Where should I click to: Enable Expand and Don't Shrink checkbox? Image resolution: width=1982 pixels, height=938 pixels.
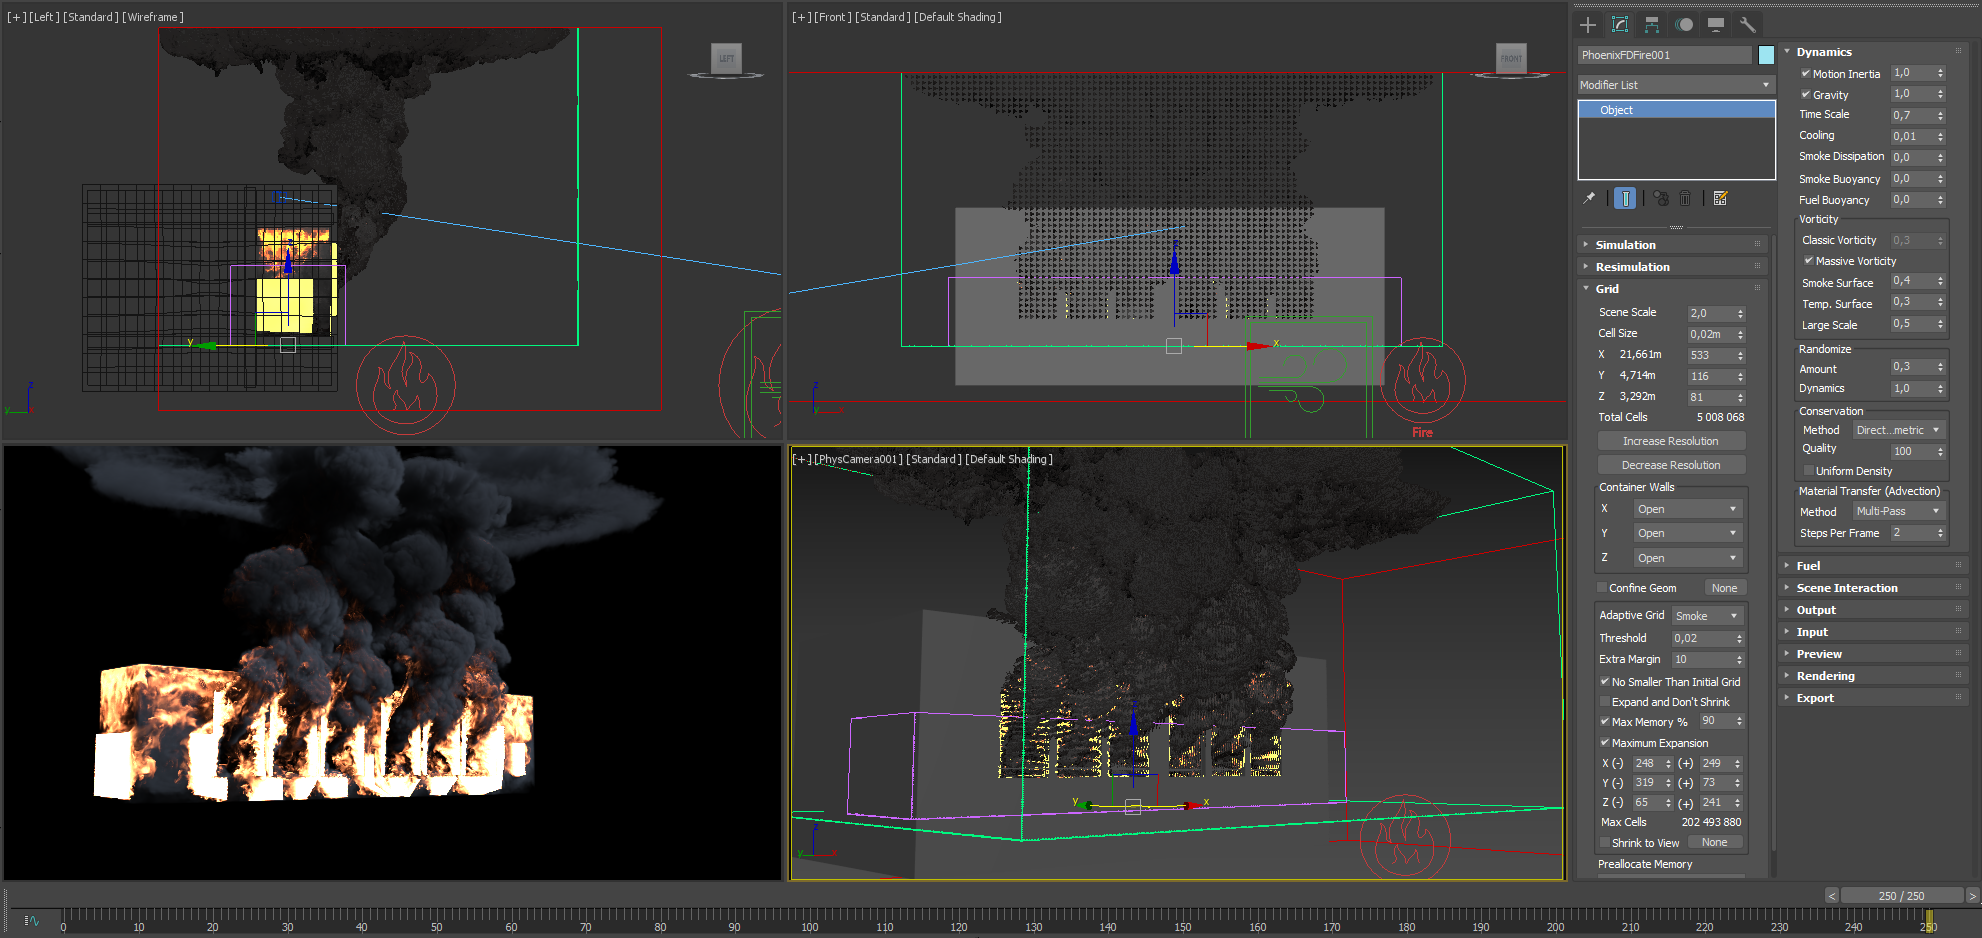pyautogui.click(x=1605, y=702)
